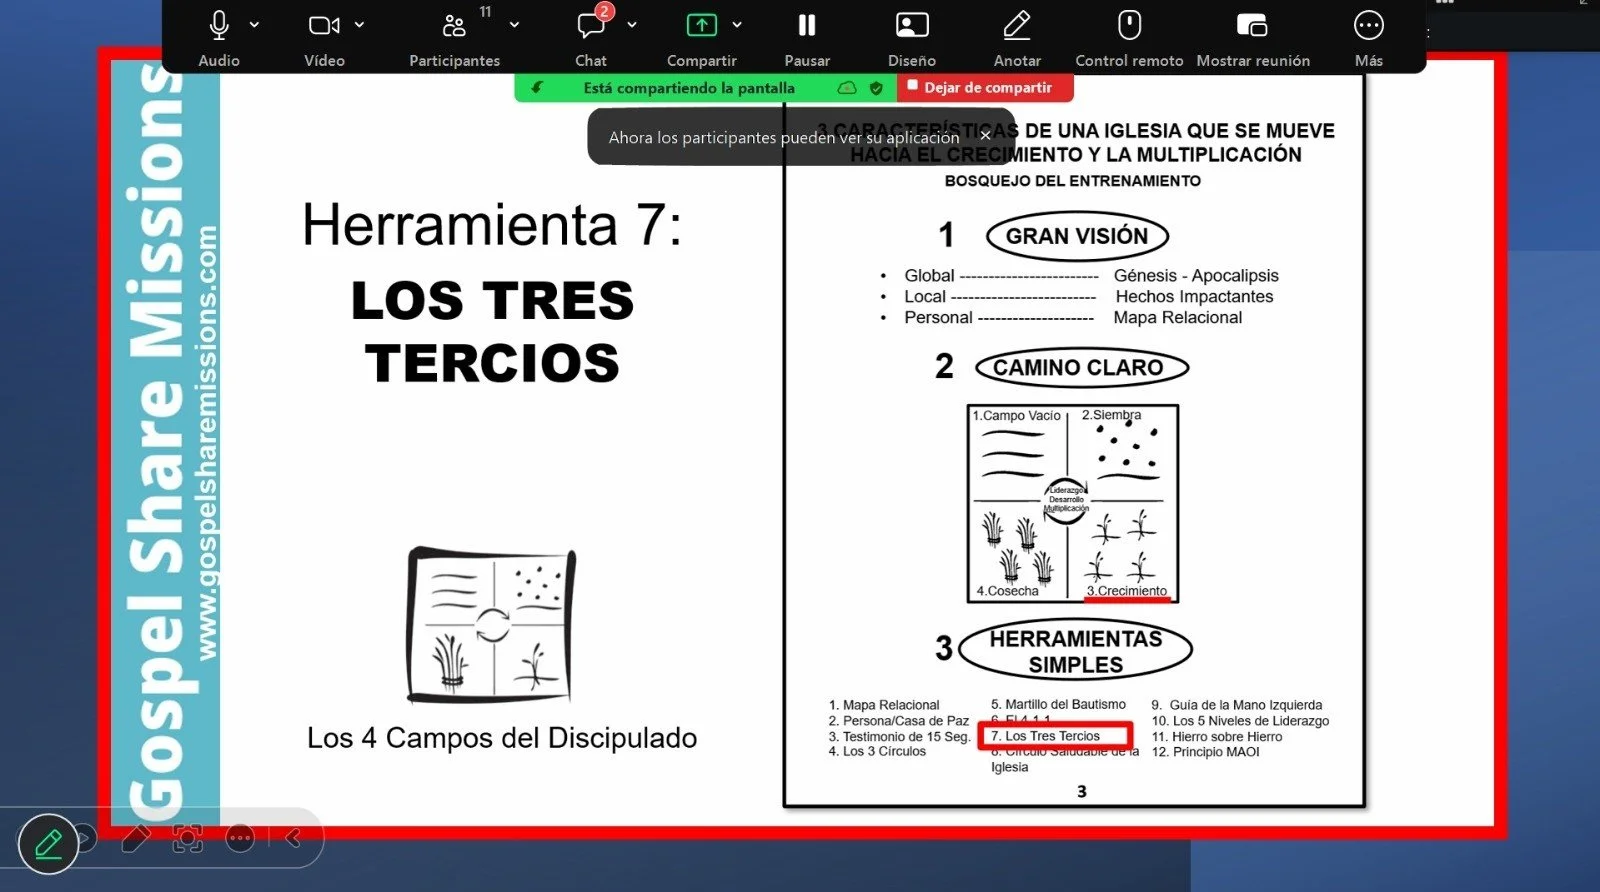Screen dimensions: 1600x892
Task: Click the shield security icon in the green bar
Action: coord(876,88)
